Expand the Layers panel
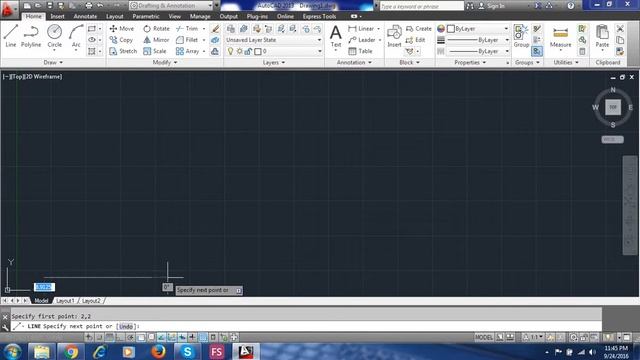Screen dimensions: 640x360 click(x=274, y=62)
